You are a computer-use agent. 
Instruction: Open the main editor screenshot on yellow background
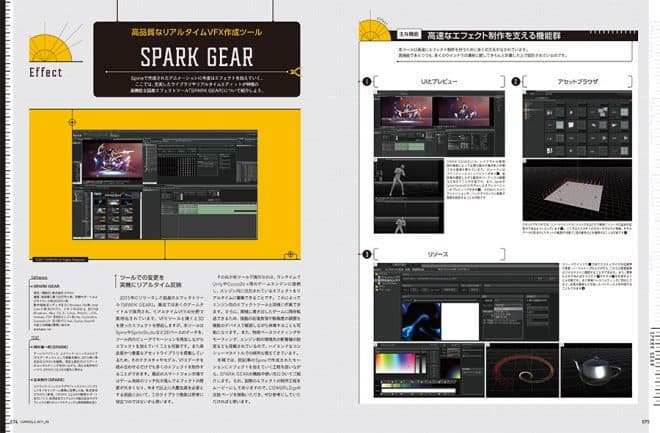point(165,185)
